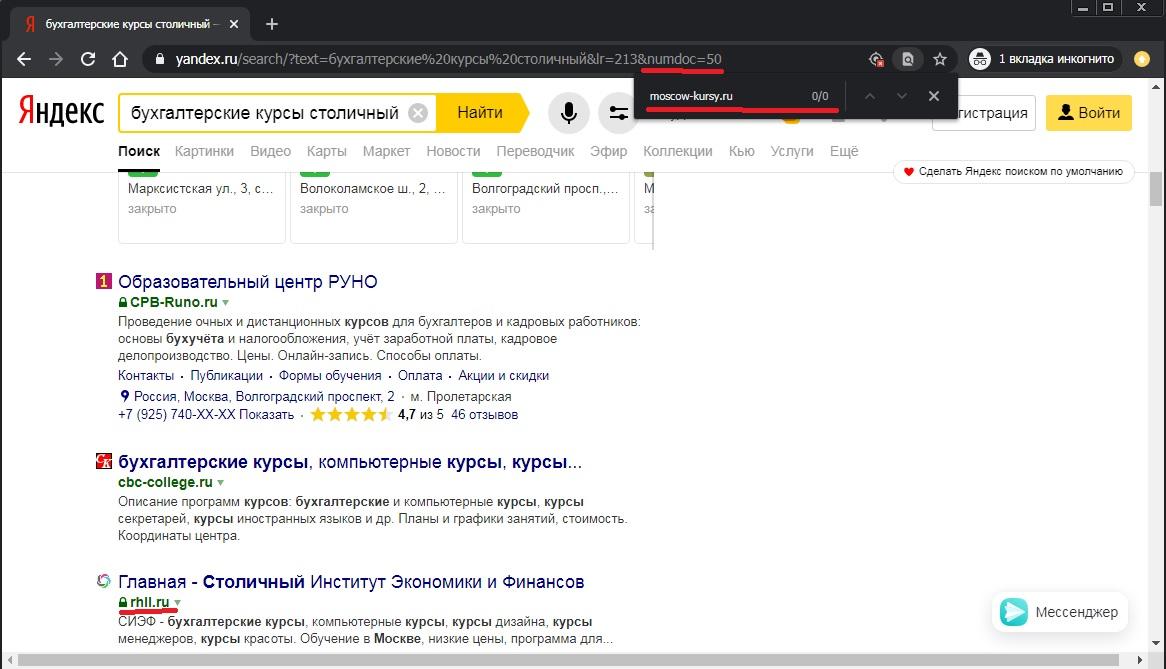Open the Волгоградский просп. map card
The width and height of the screenshot is (1166, 669).
(546, 207)
